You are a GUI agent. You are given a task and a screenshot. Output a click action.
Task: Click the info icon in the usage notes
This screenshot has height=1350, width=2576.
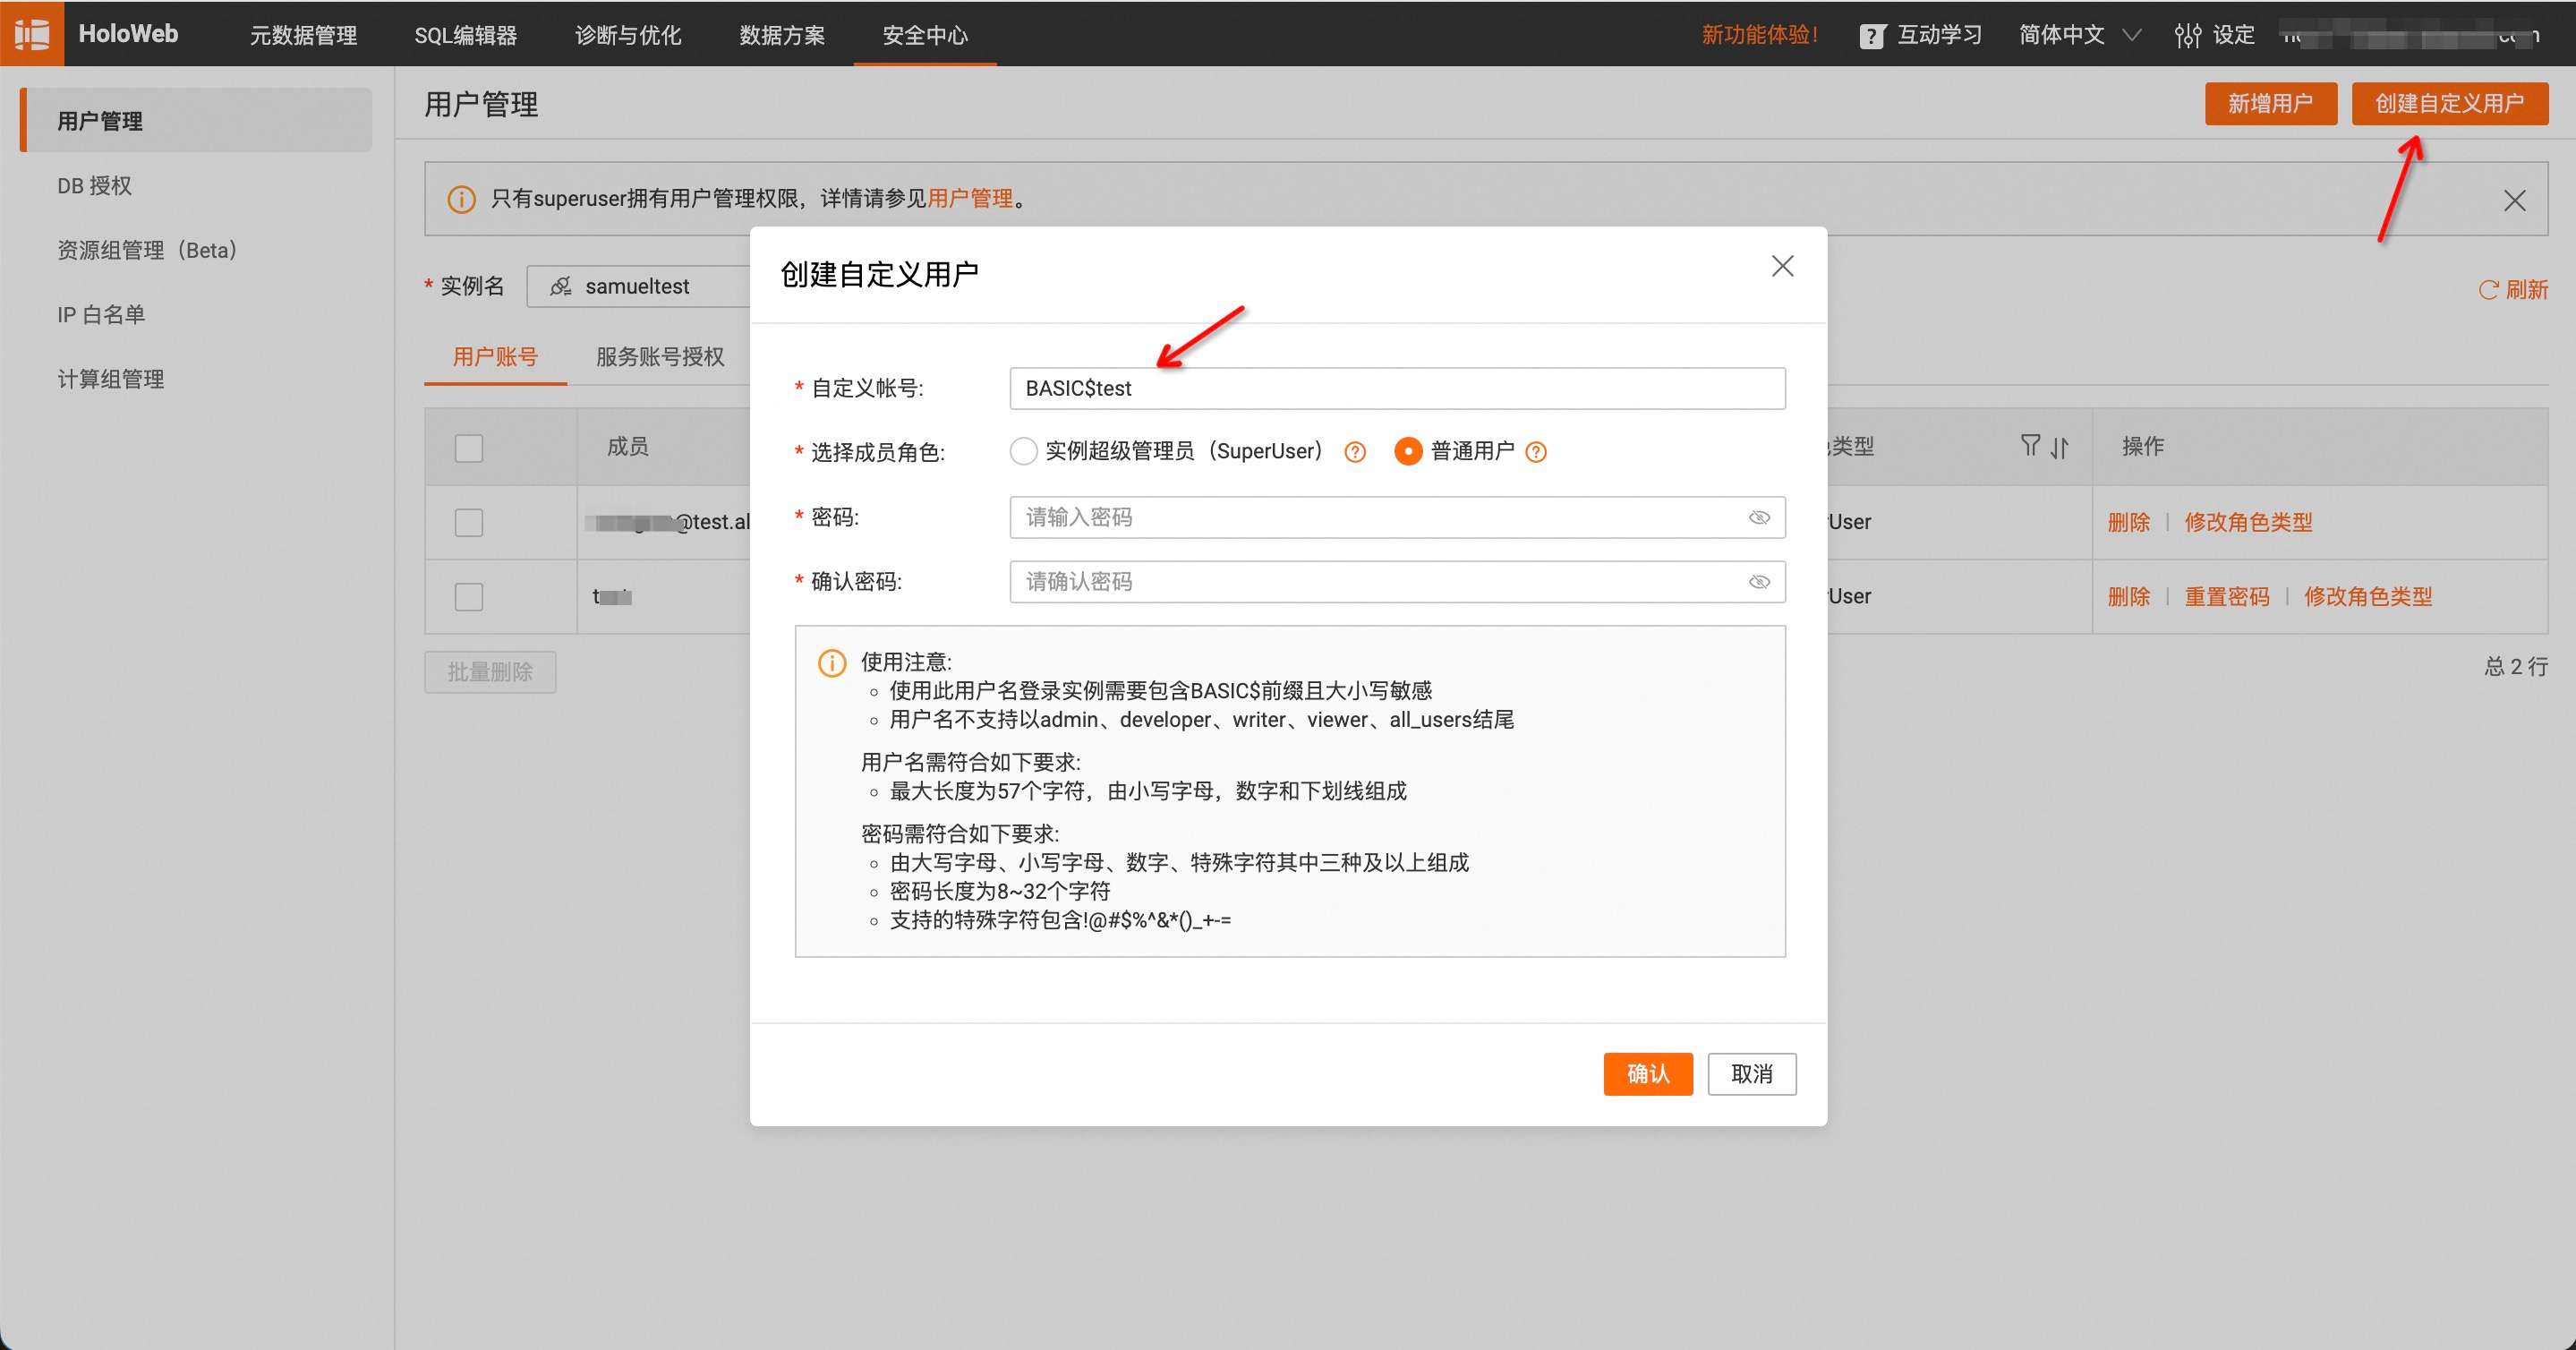click(x=832, y=663)
